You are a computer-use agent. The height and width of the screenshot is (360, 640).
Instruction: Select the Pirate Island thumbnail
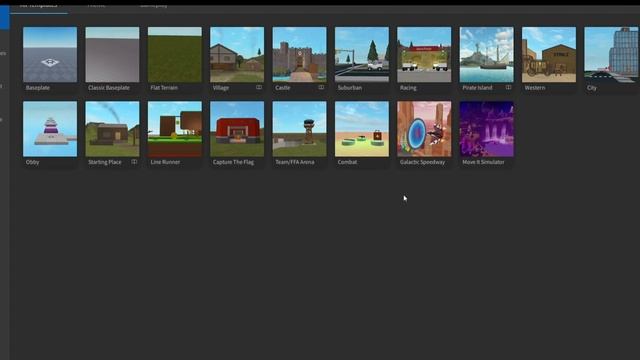pos(487,55)
